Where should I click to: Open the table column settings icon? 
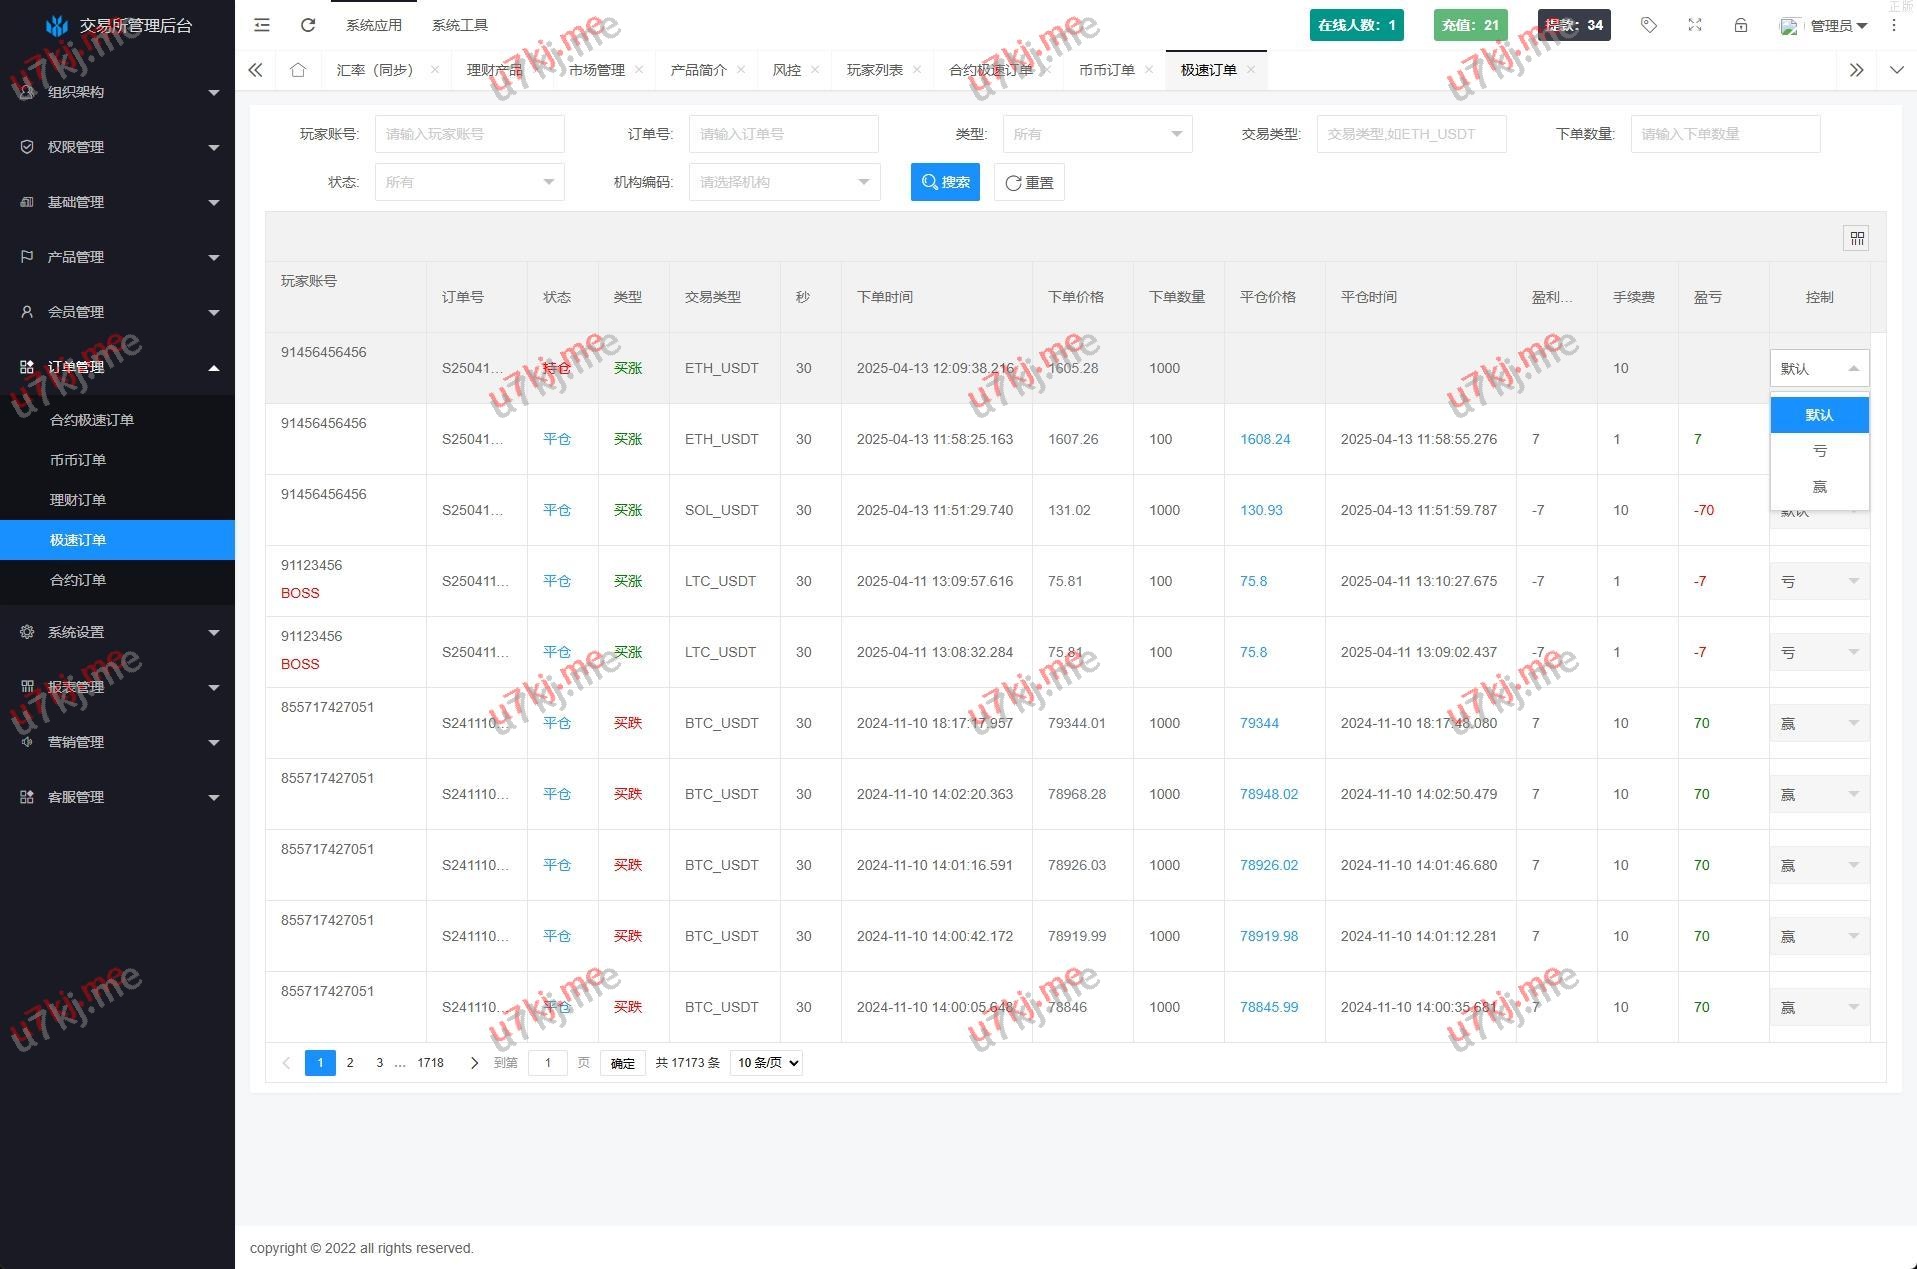click(1856, 238)
